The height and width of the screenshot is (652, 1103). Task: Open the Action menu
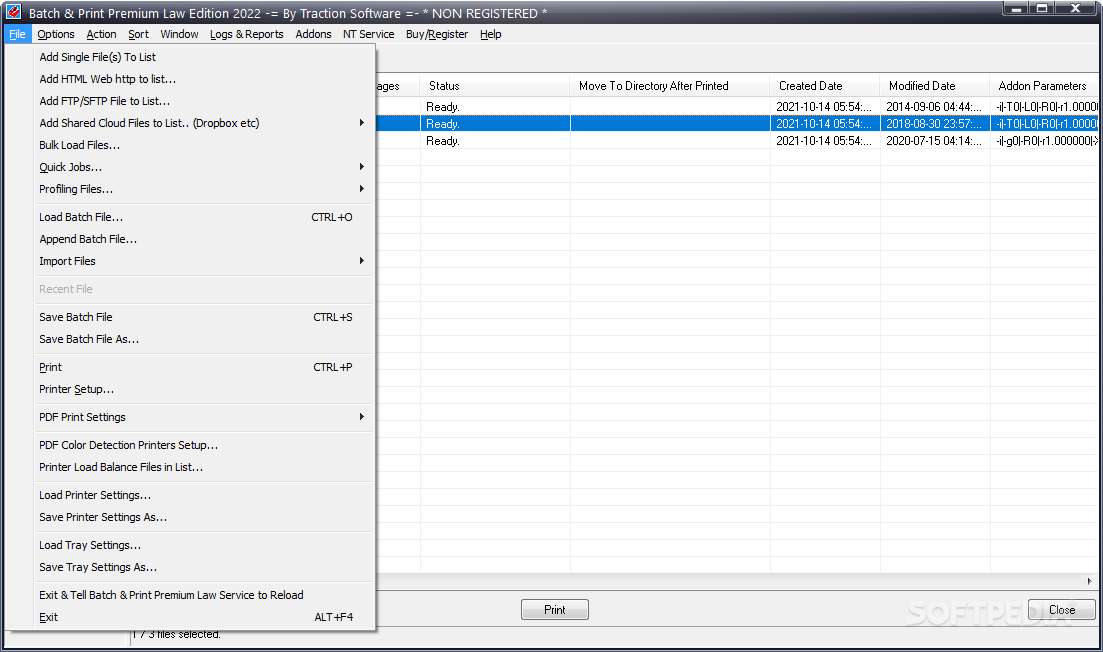pyautogui.click(x=101, y=34)
